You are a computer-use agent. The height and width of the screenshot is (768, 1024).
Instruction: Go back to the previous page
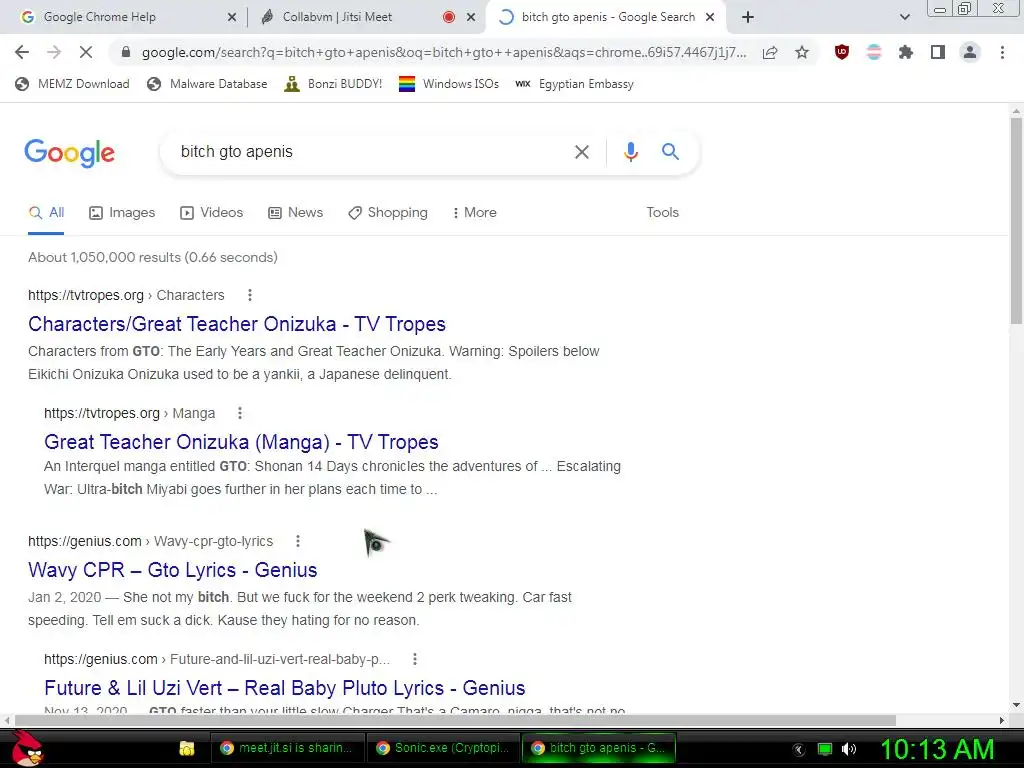22,52
